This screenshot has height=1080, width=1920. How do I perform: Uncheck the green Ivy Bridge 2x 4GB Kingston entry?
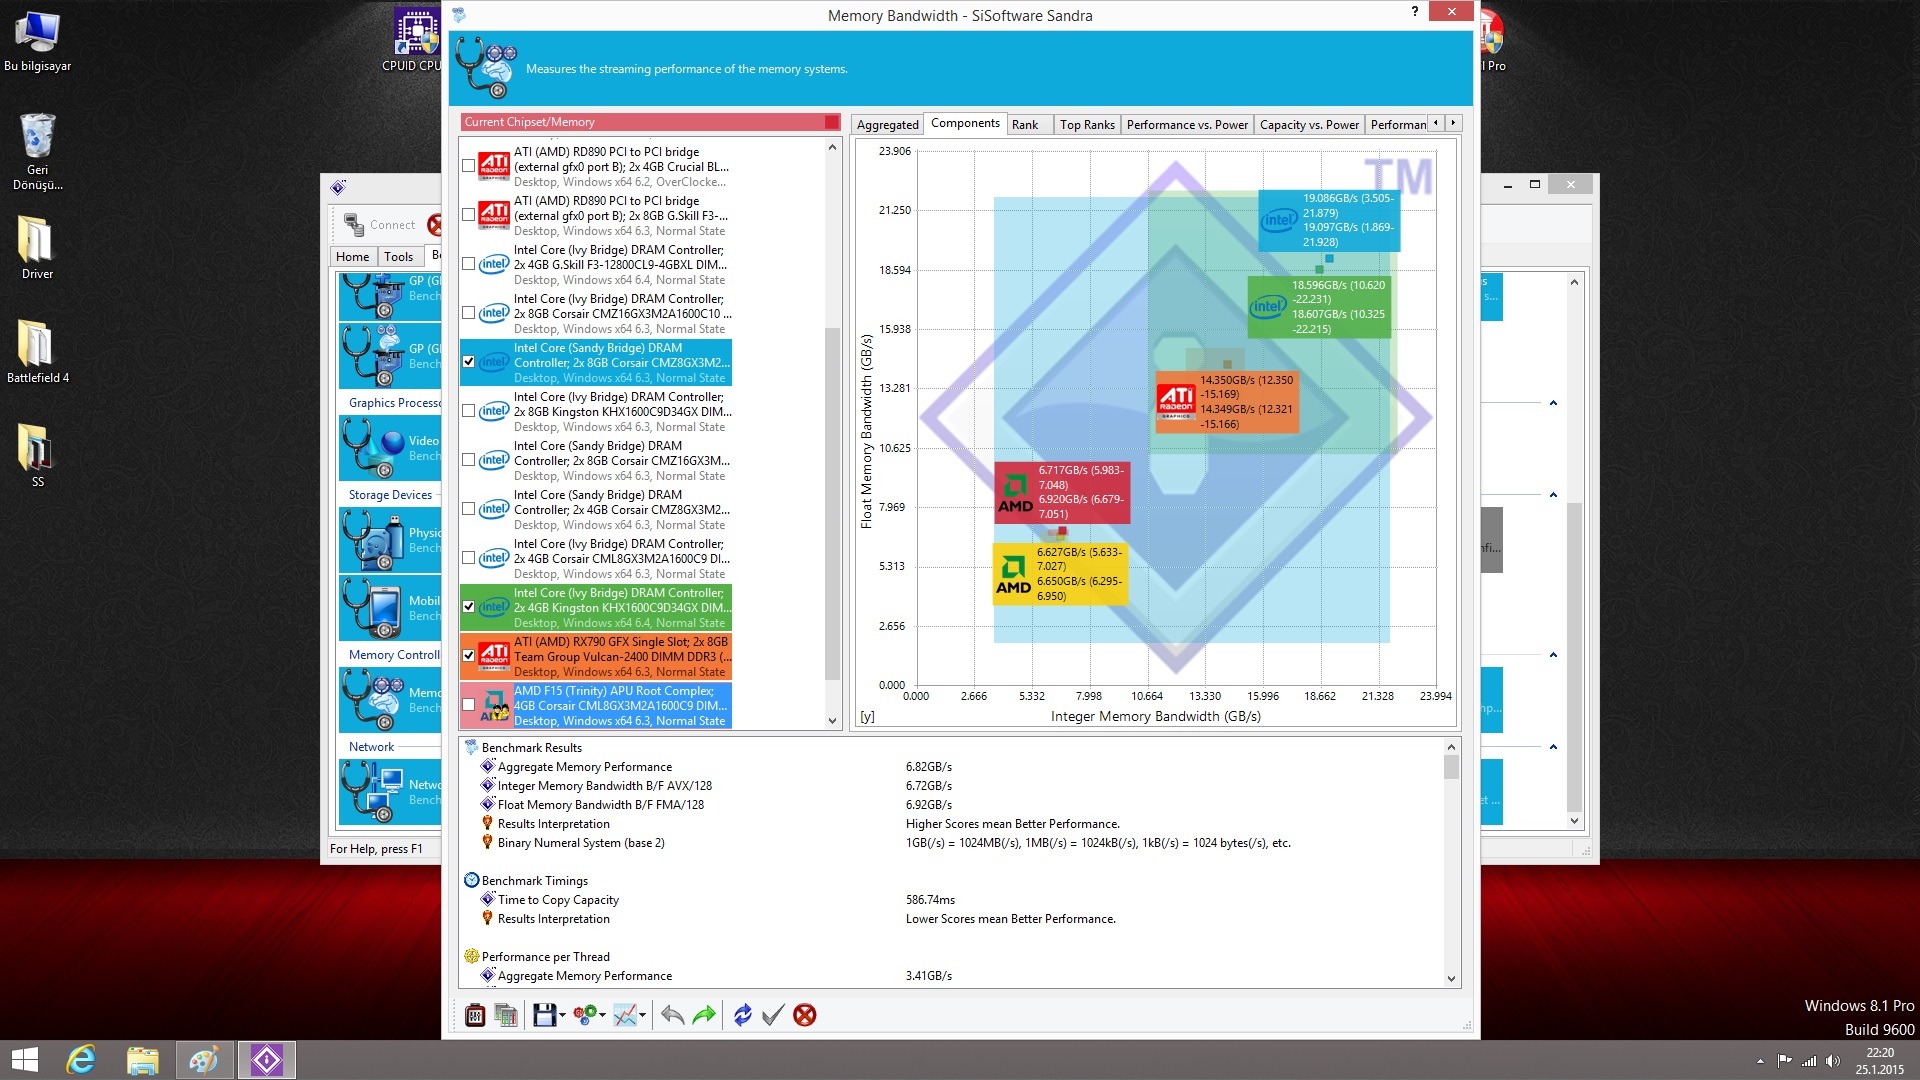[x=468, y=607]
